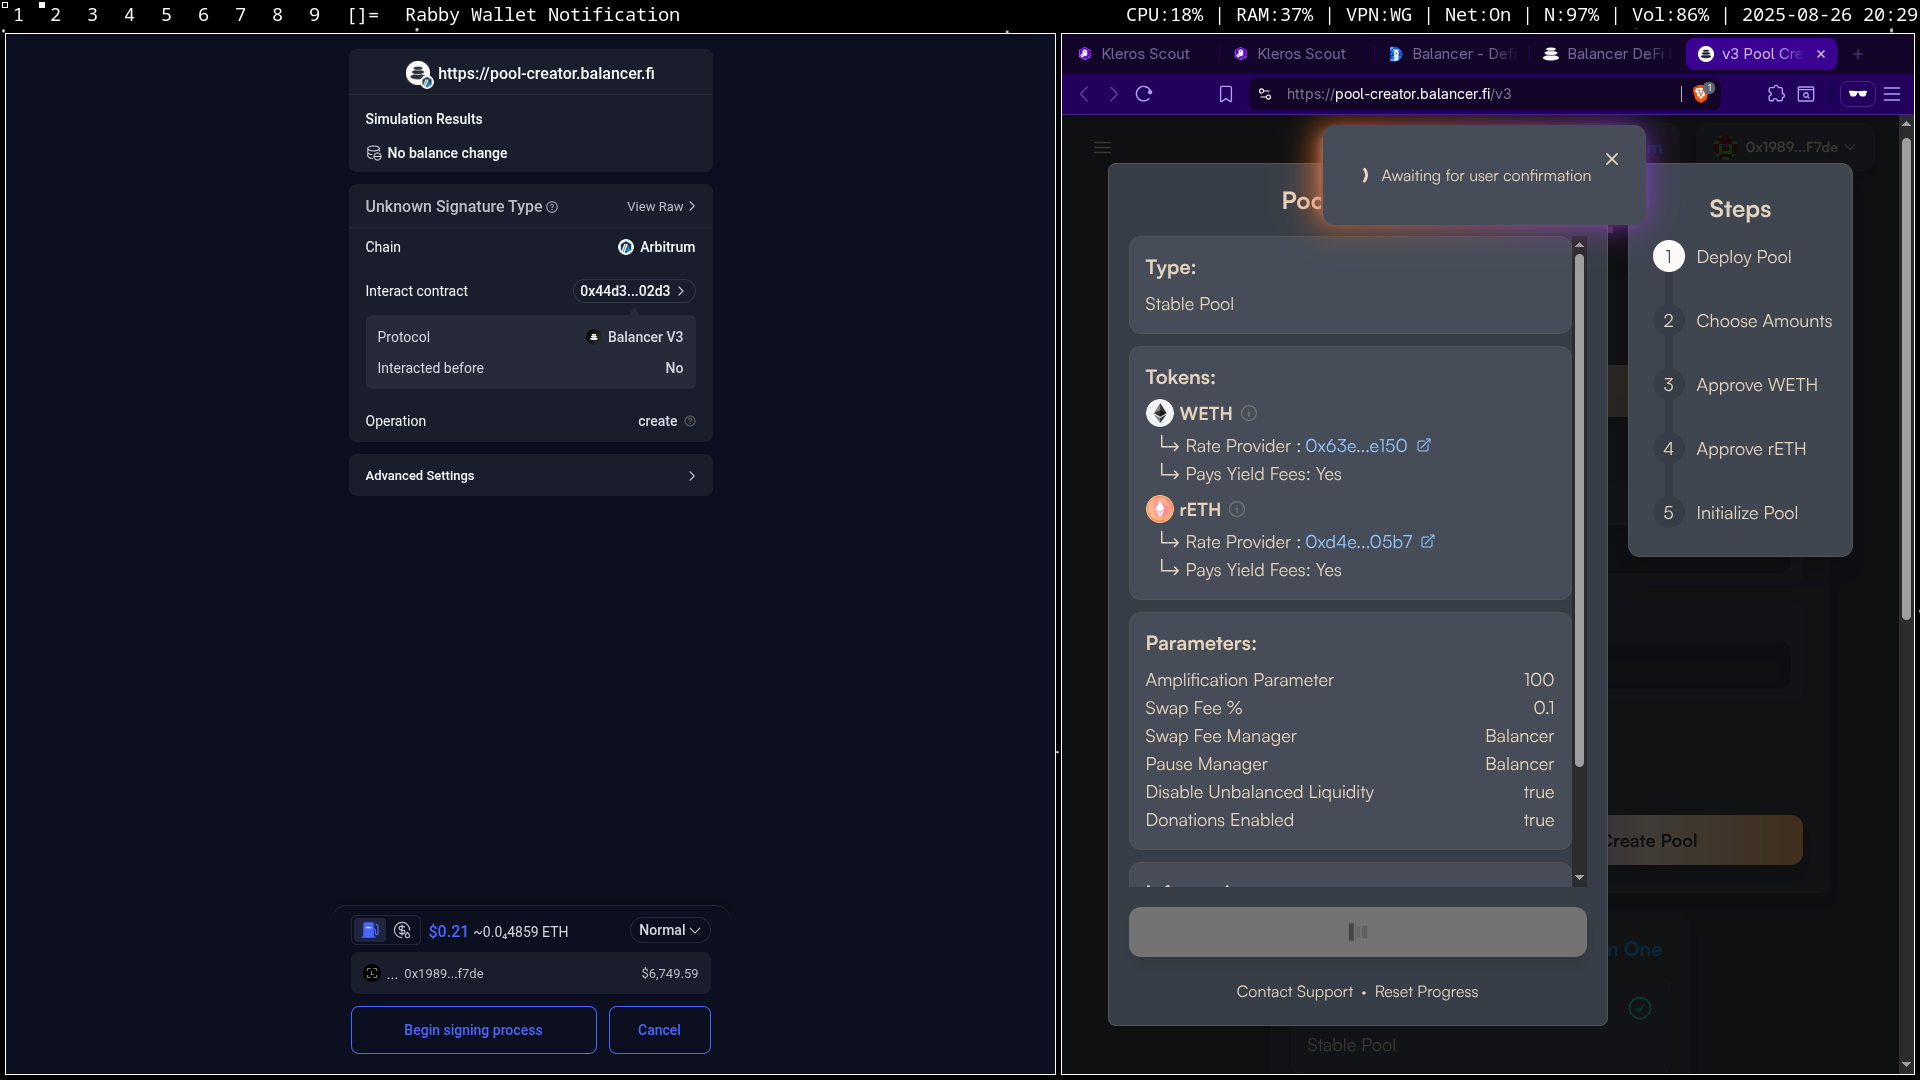Open WETH rate provider 0x63e...e150 link

pyautogui.click(x=1356, y=446)
